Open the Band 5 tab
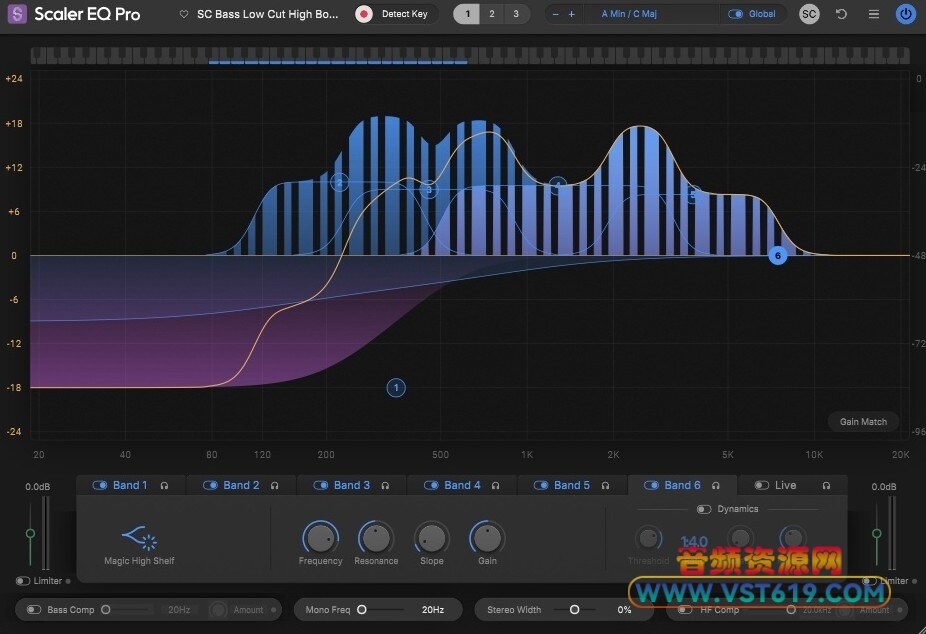Viewport: 926px width, 634px height. pos(572,485)
